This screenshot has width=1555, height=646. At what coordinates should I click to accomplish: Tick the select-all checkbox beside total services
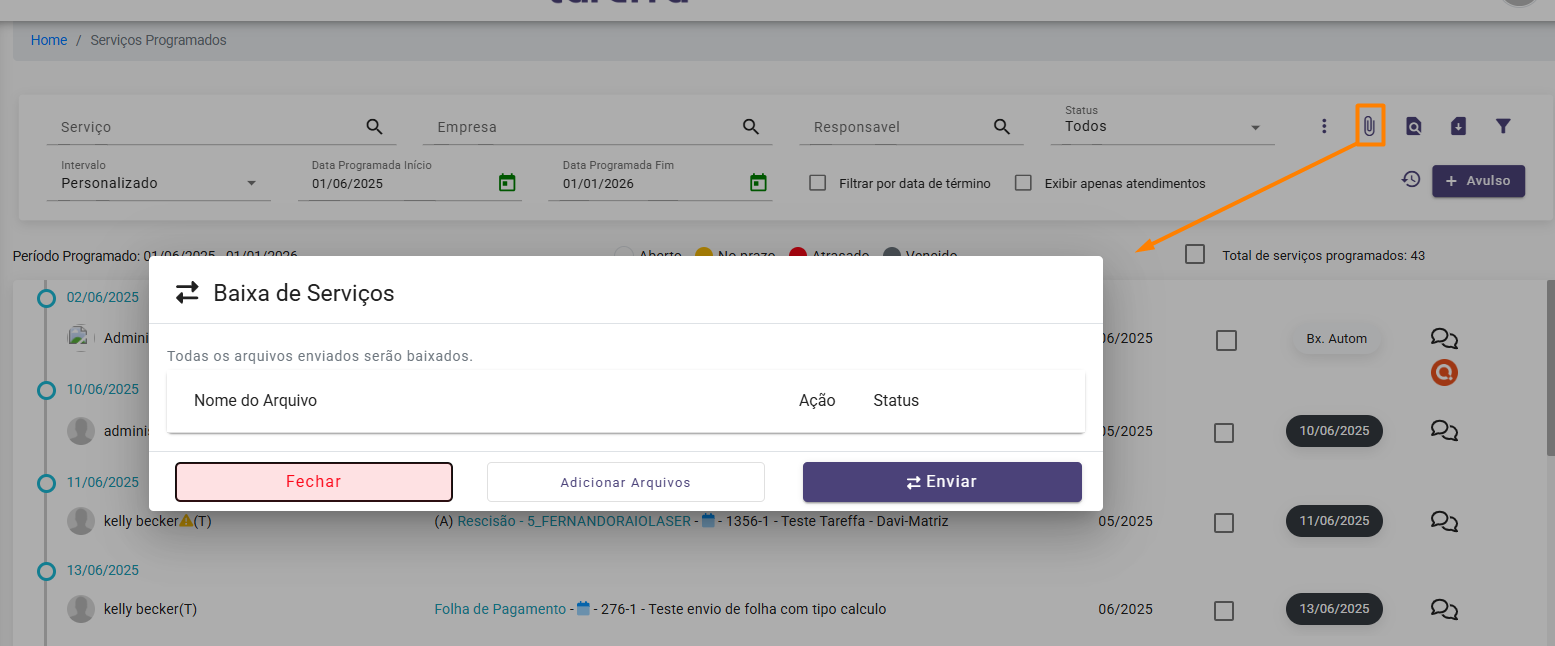pyautogui.click(x=1194, y=254)
